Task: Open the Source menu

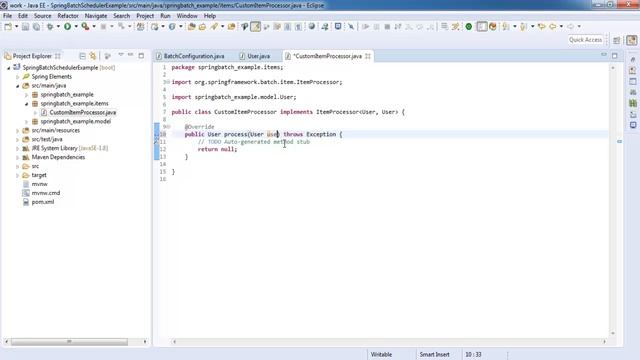Action: pyautogui.click(x=42, y=16)
